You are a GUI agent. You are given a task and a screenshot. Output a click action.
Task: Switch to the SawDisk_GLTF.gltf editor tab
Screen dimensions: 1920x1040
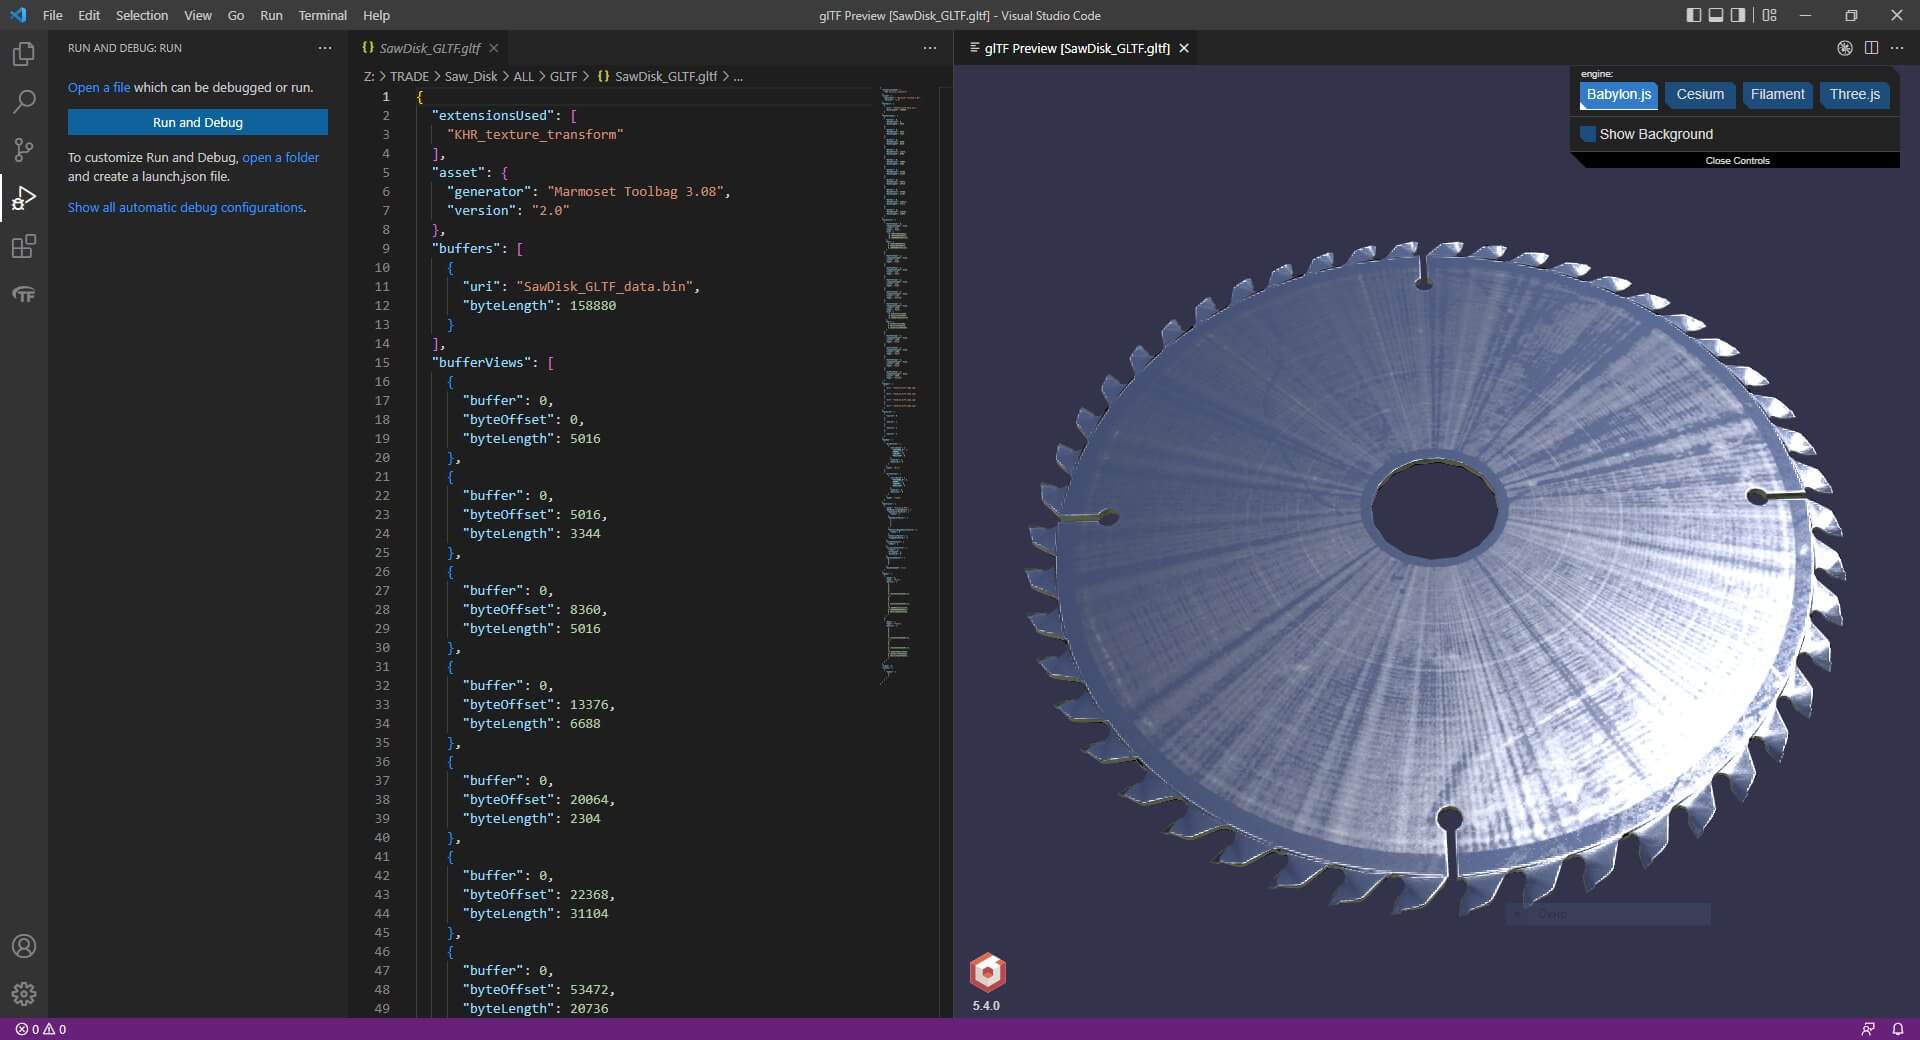[429, 48]
